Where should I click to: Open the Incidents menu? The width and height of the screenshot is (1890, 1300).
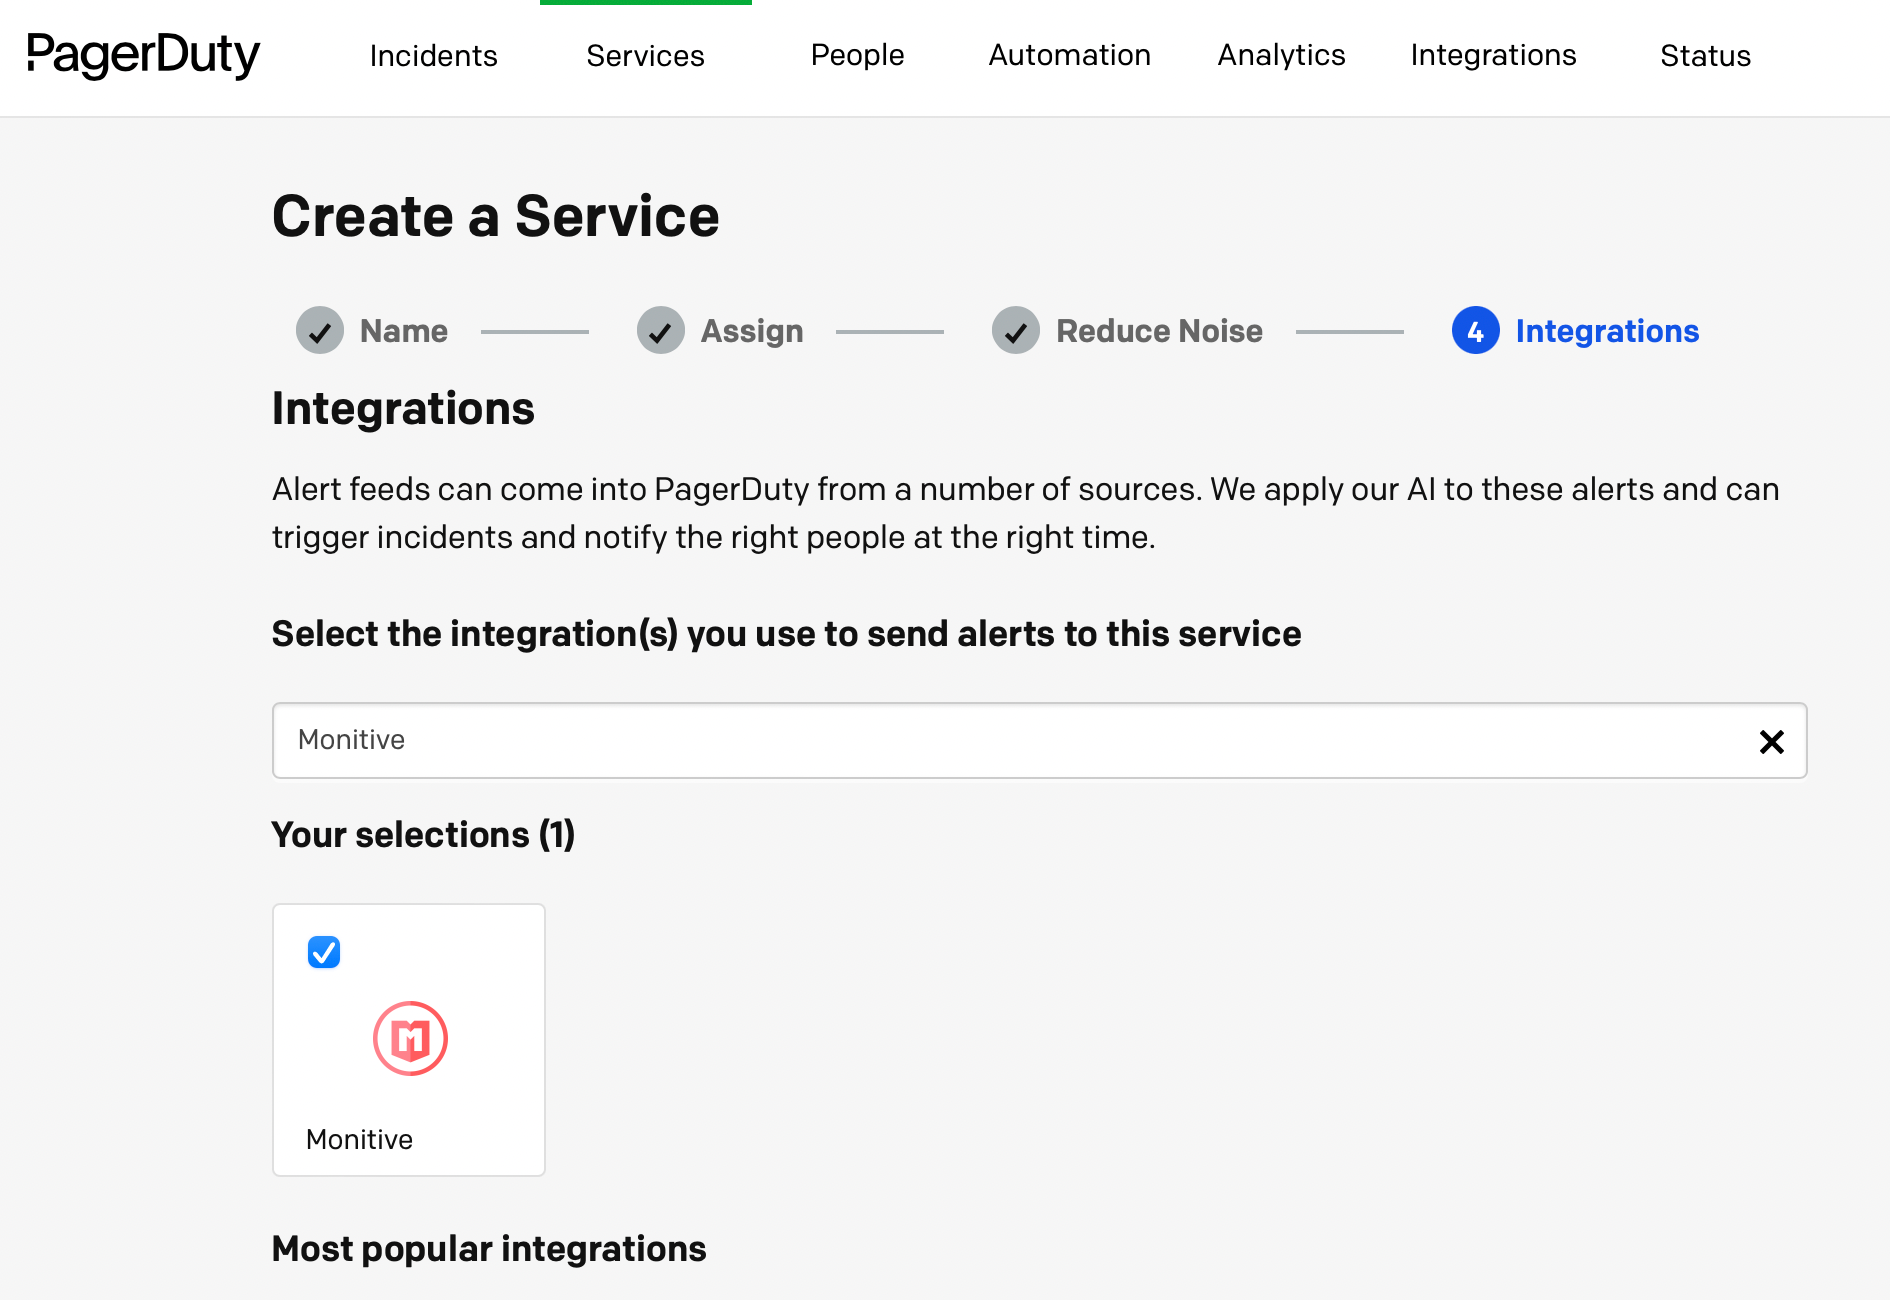click(x=433, y=56)
